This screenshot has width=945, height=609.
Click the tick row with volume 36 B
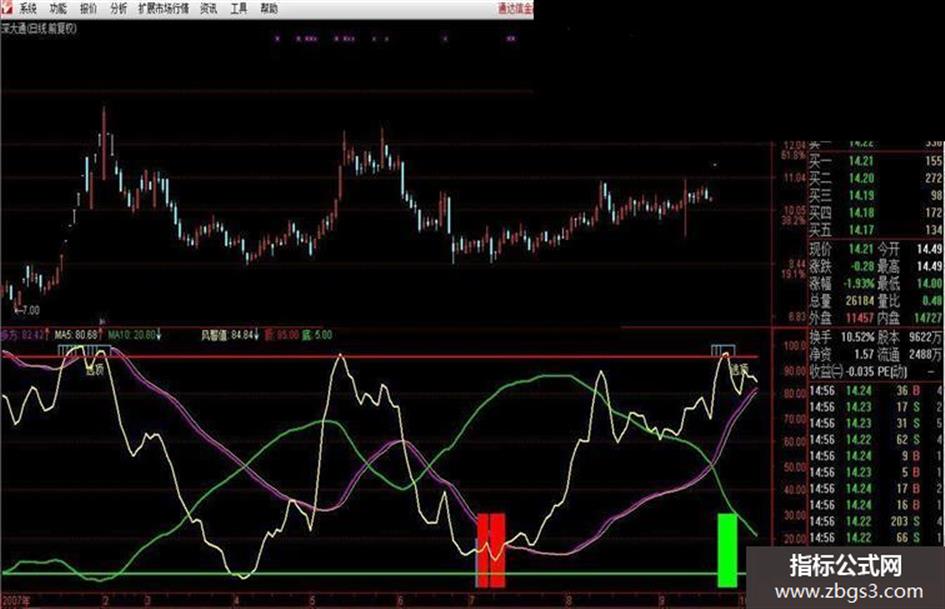(x=876, y=391)
